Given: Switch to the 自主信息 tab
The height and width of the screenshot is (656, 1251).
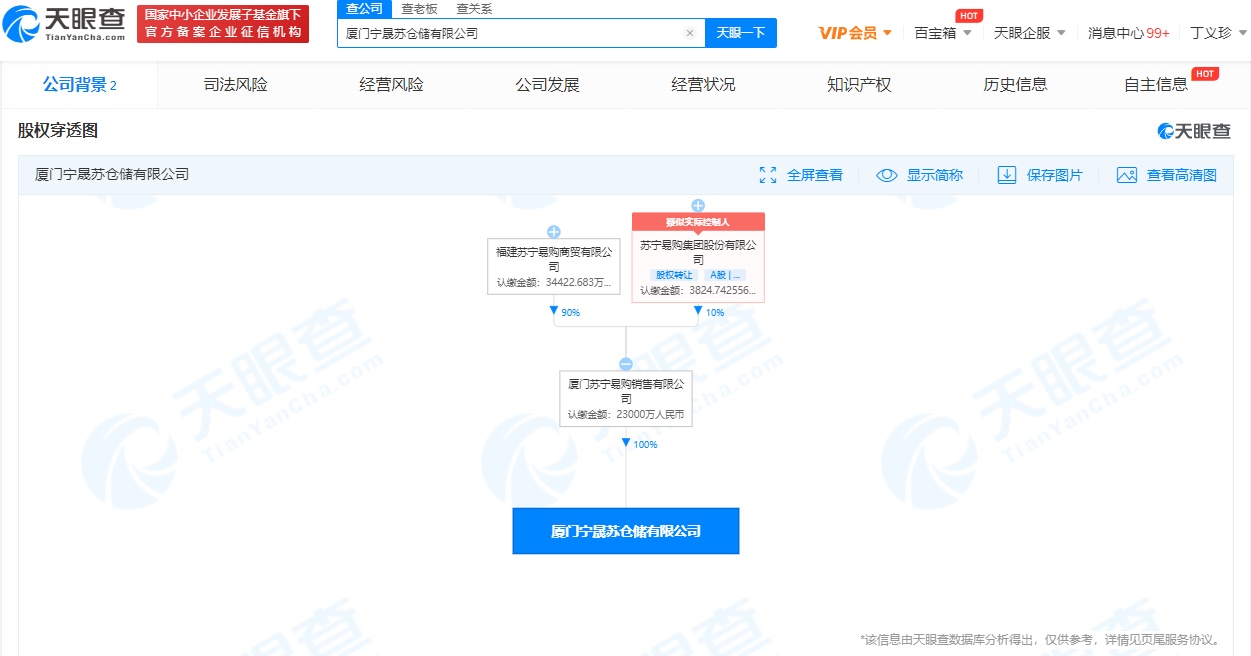Looking at the screenshot, I should (x=1157, y=85).
